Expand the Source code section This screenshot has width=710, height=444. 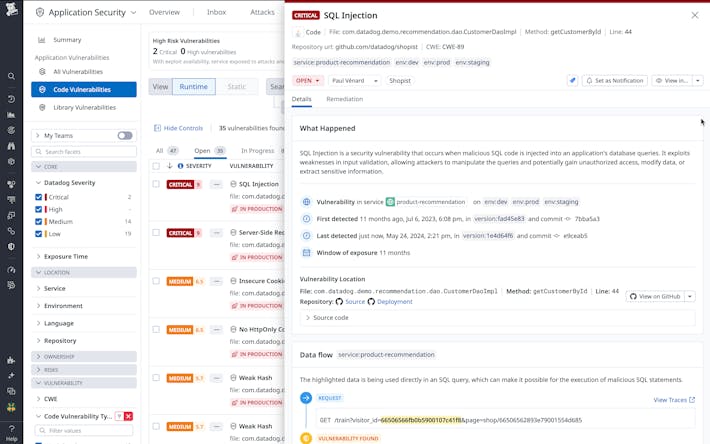(330, 317)
